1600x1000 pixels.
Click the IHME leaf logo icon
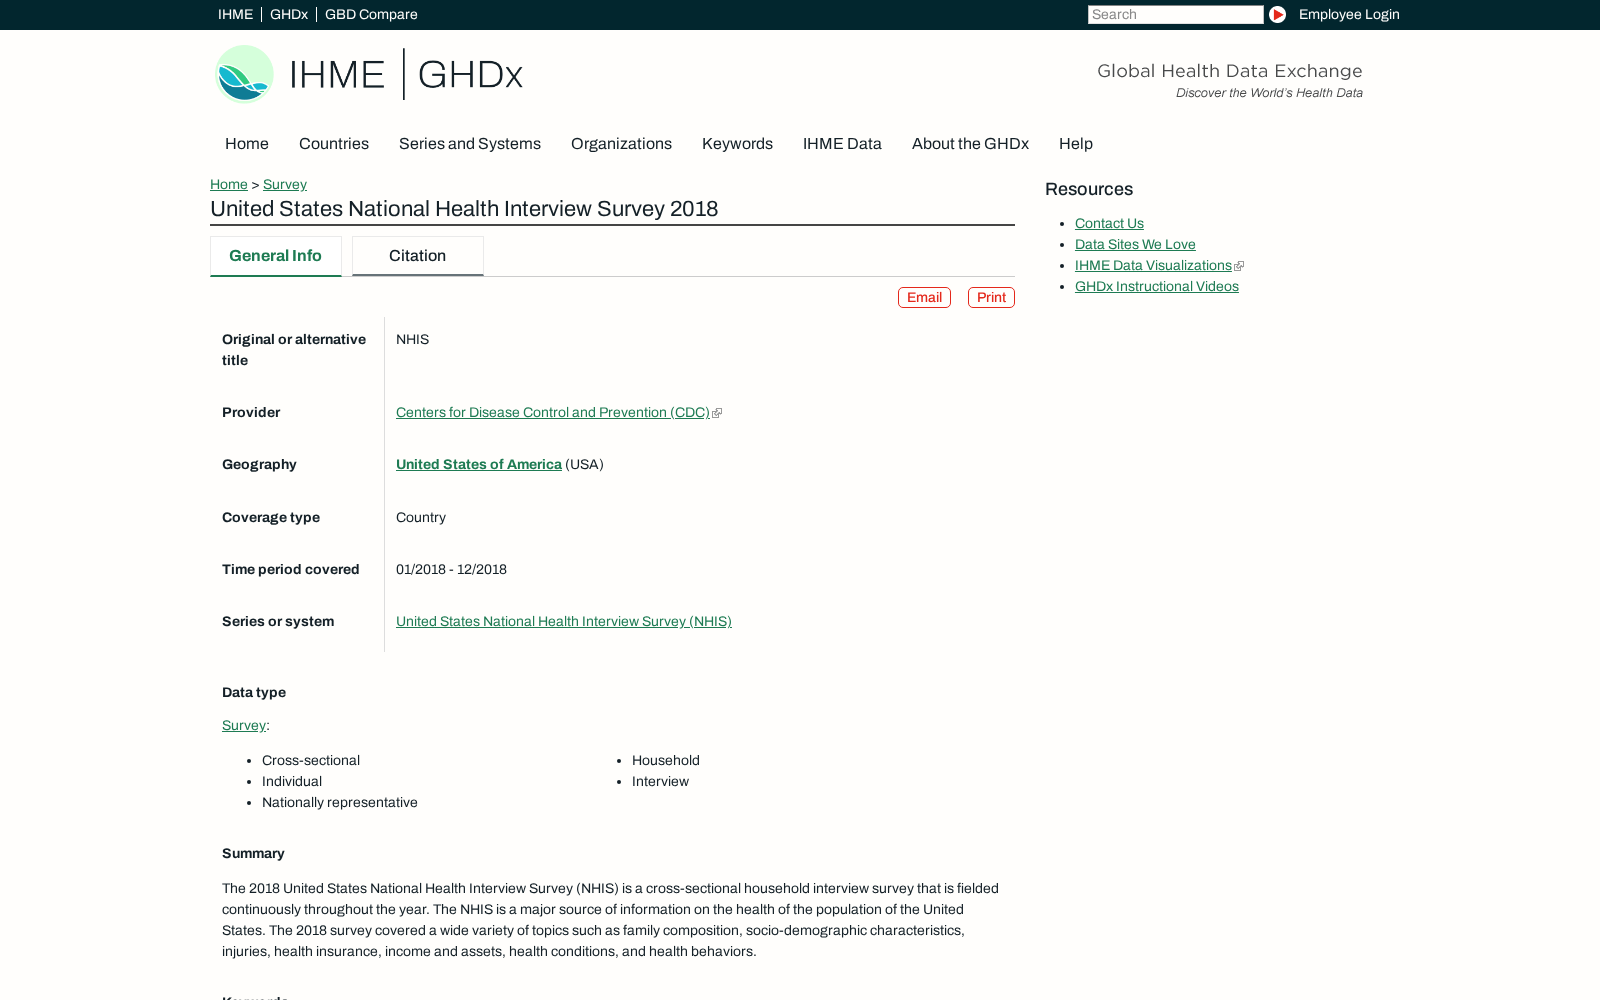[244, 74]
